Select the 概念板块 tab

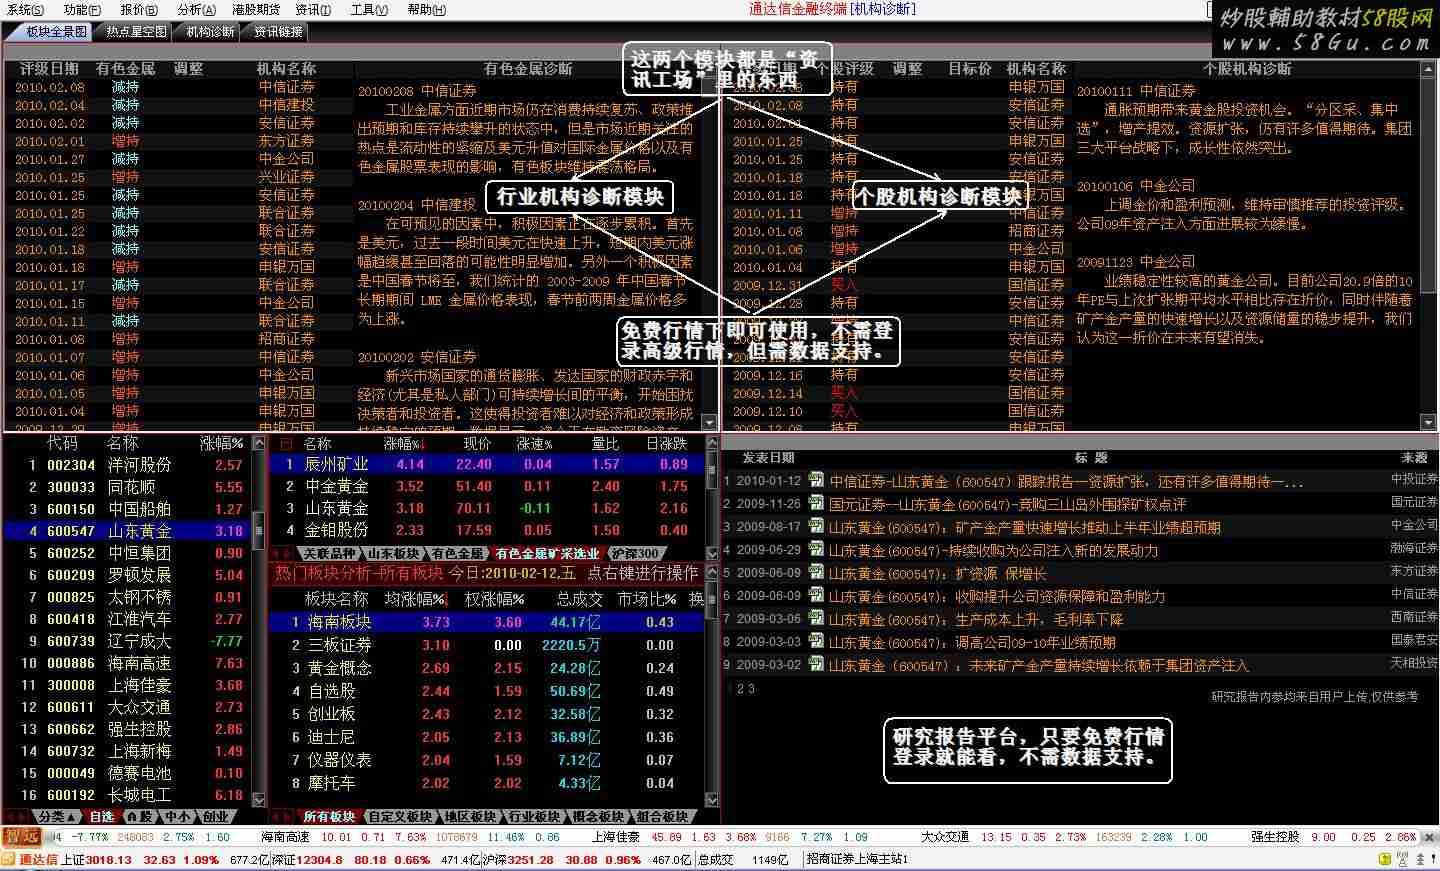pyautogui.click(x=598, y=817)
